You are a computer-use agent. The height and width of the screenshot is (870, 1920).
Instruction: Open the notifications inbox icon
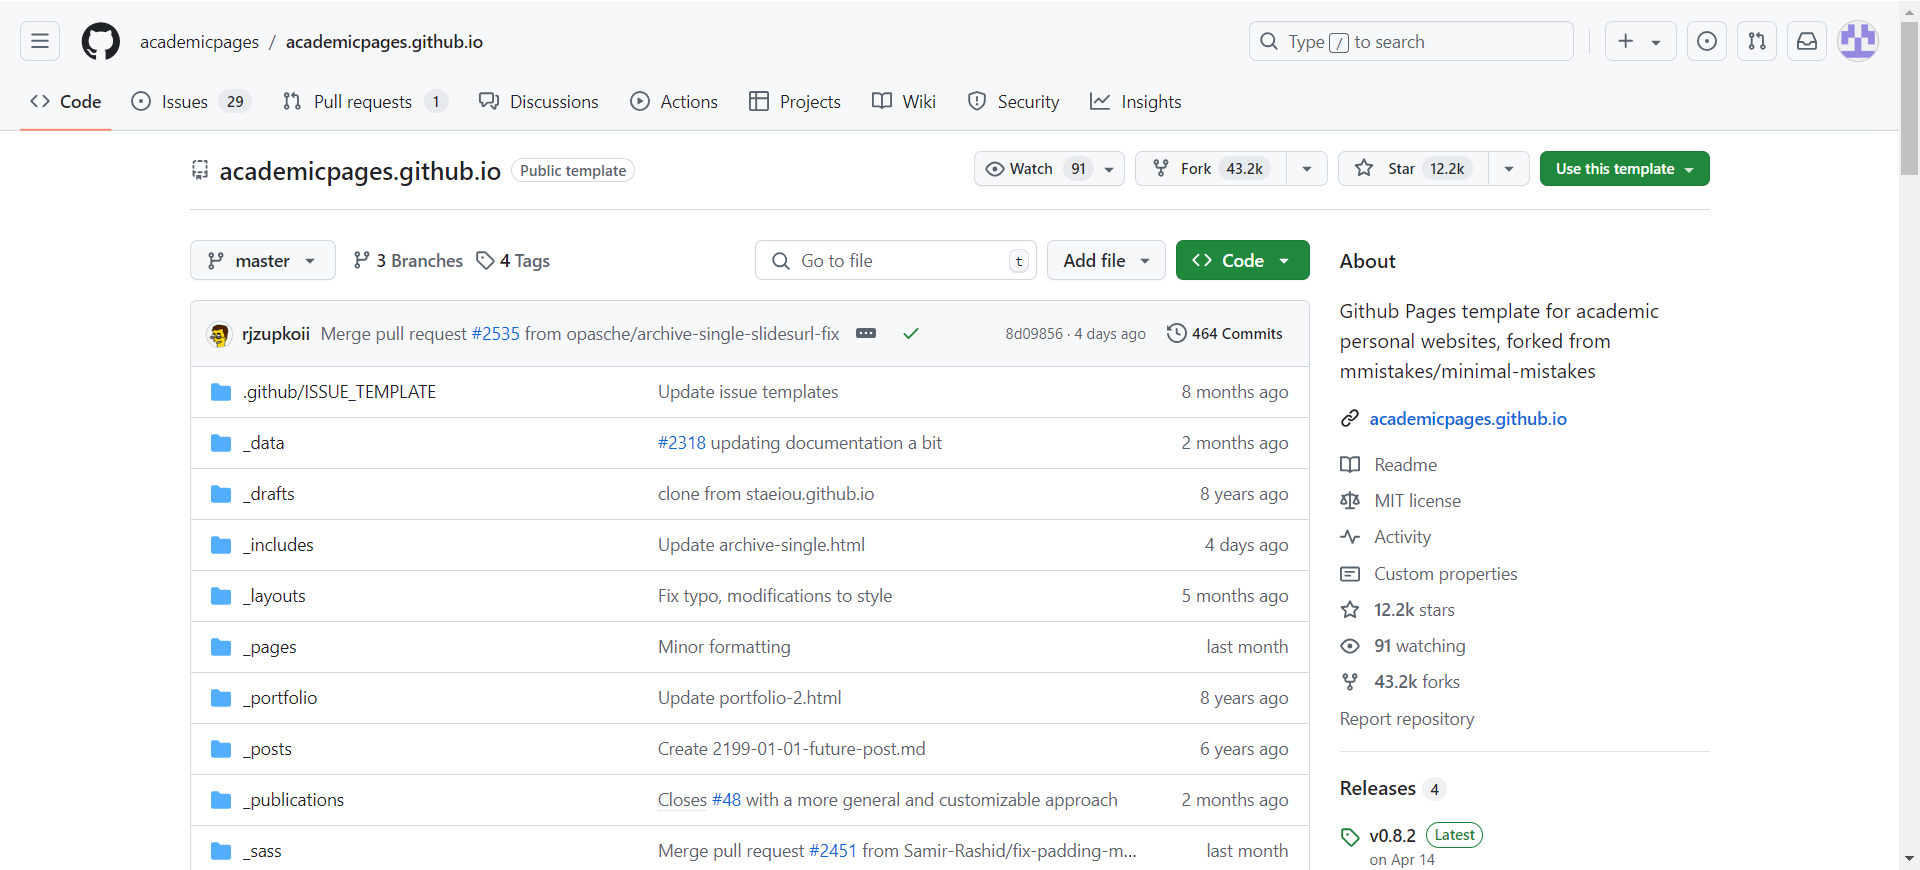tap(1807, 41)
